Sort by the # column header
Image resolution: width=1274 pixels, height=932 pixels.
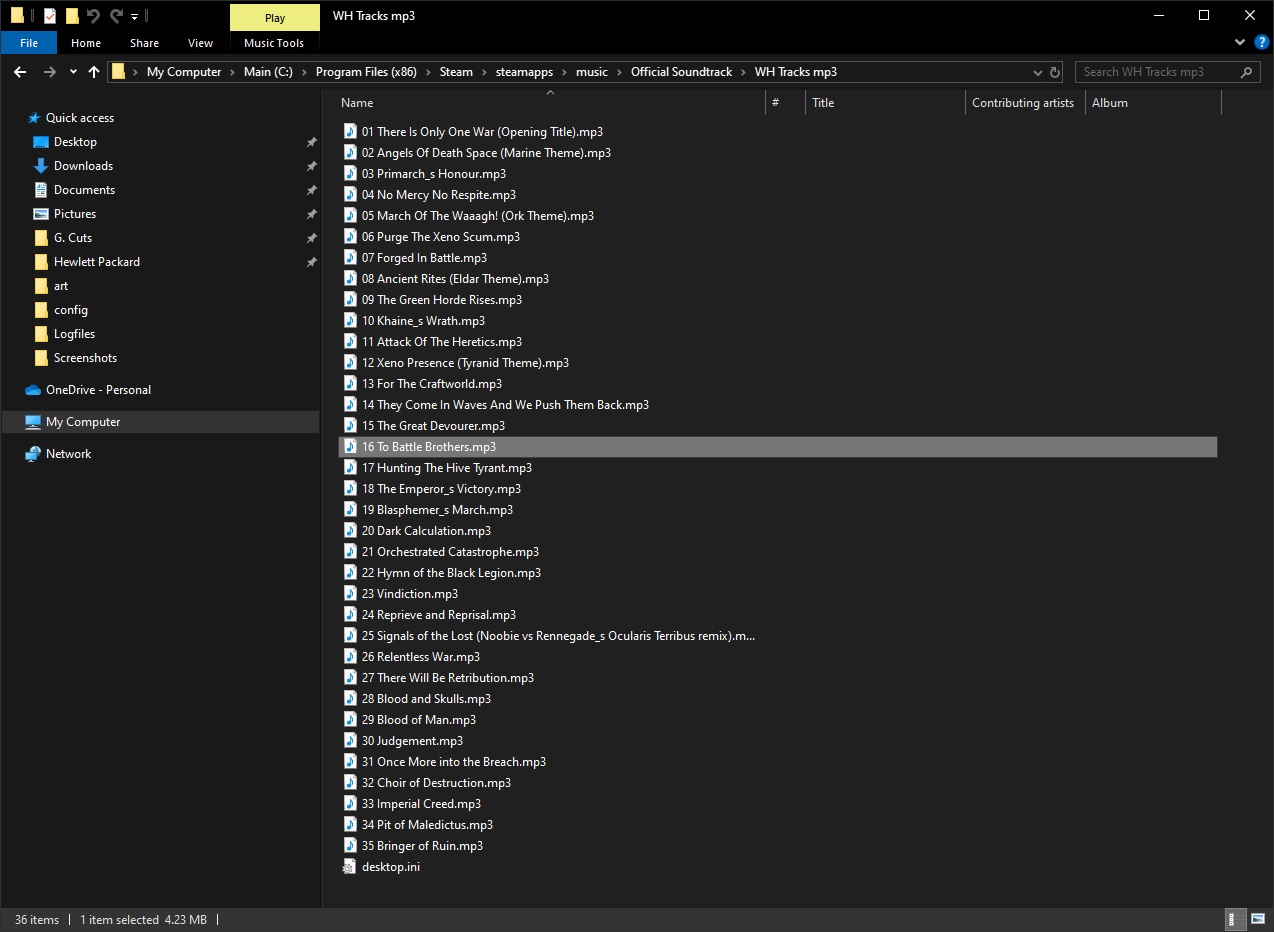[x=775, y=103]
